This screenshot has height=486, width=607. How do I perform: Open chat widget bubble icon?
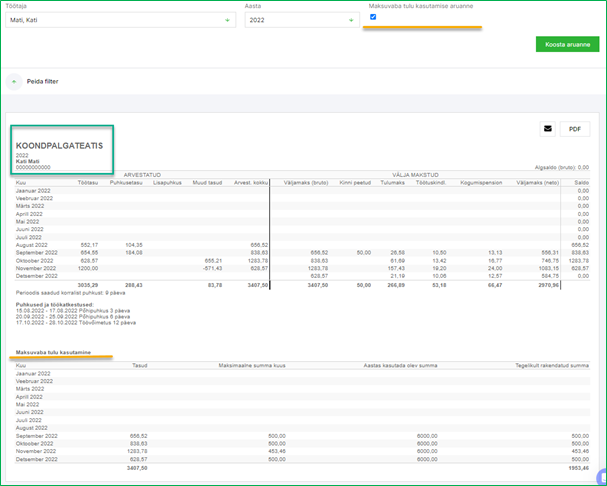(602, 477)
